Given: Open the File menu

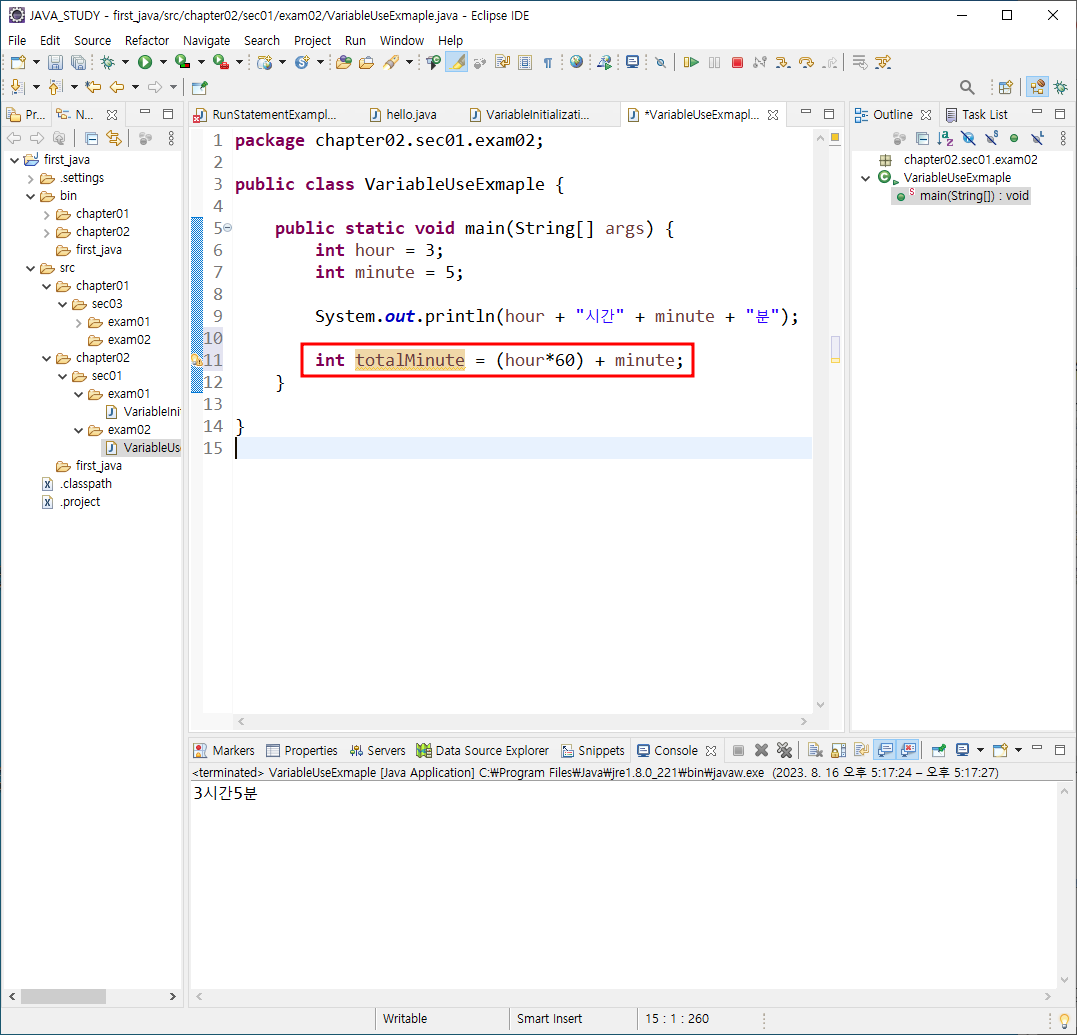Looking at the screenshot, I should (x=17, y=41).
